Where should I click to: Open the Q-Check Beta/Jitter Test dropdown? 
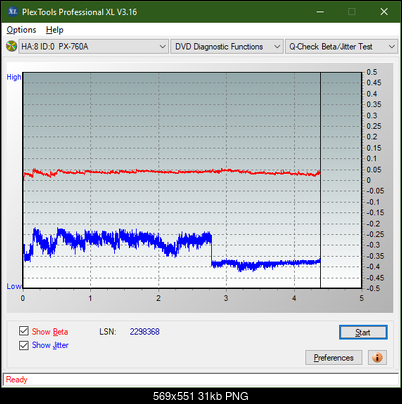point(341,47)
